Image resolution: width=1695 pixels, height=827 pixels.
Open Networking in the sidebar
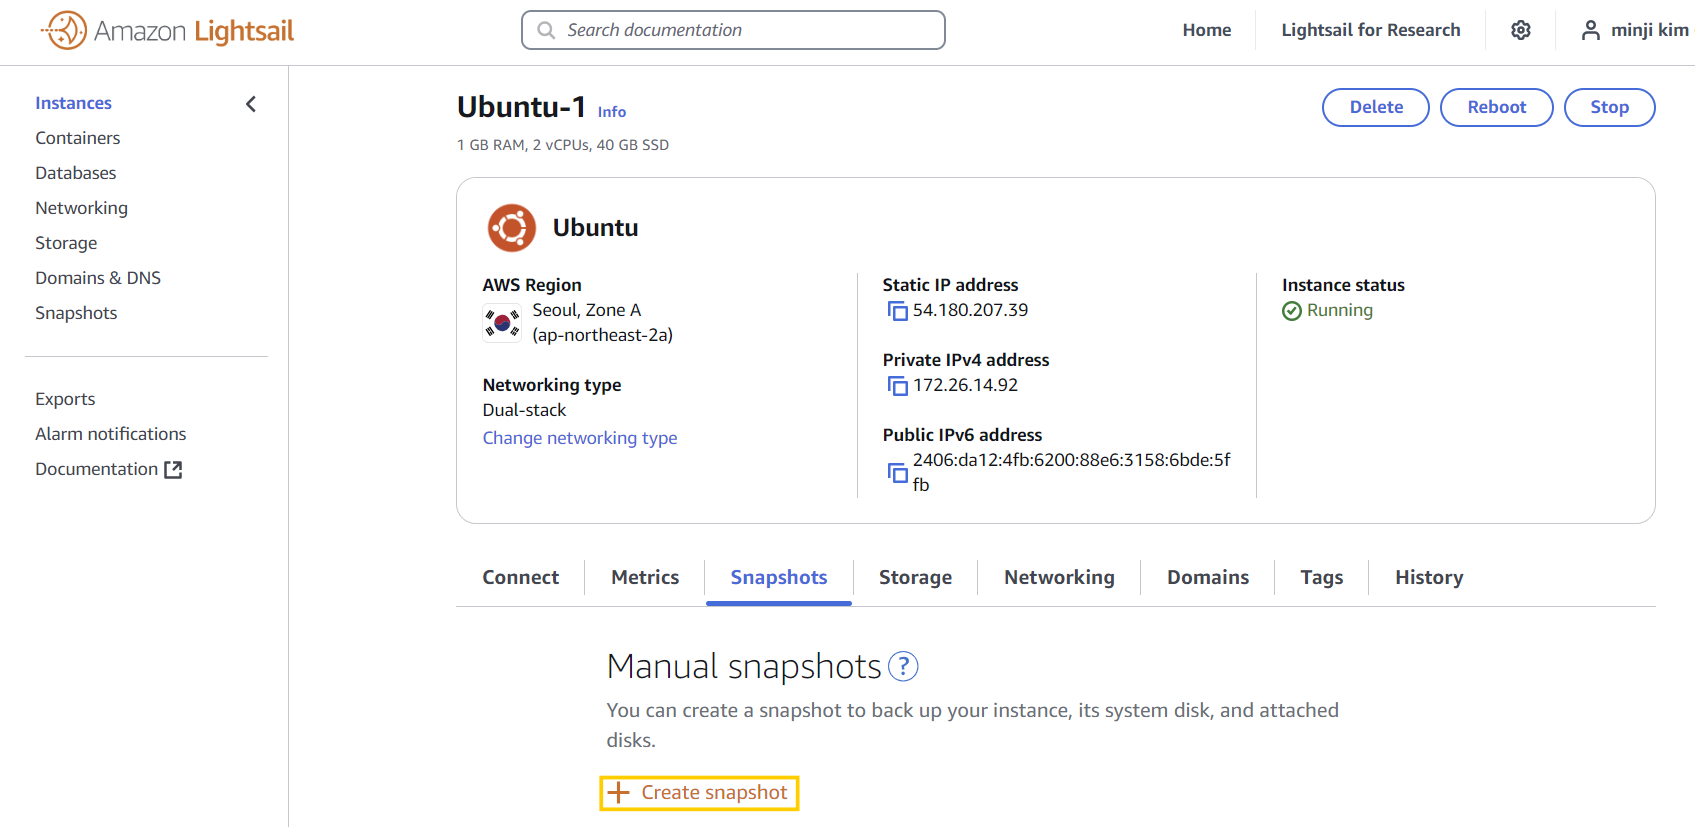coord(81,208)
